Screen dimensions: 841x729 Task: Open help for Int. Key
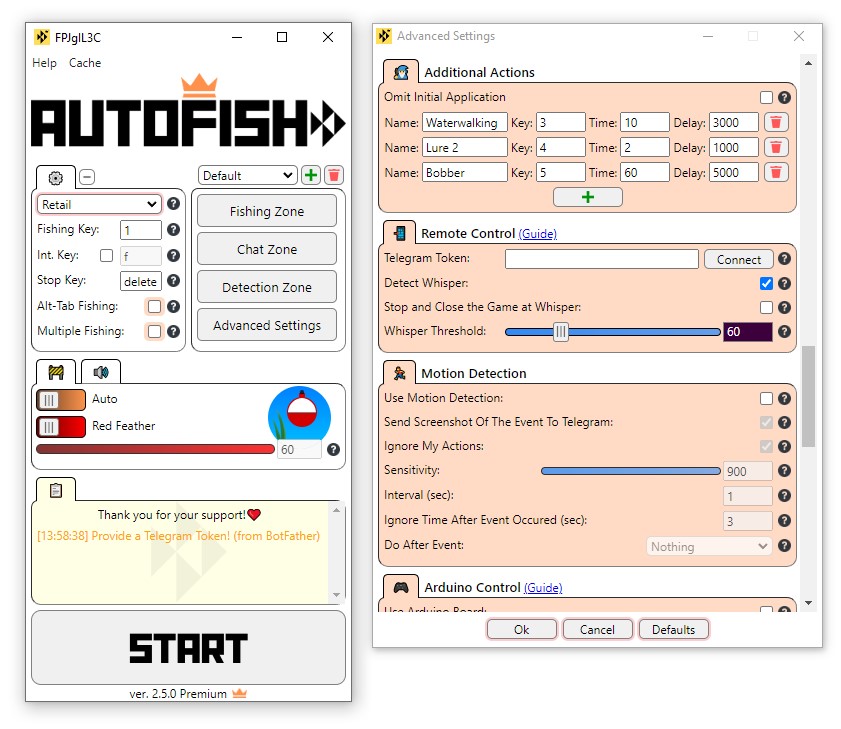click(173, 255)
